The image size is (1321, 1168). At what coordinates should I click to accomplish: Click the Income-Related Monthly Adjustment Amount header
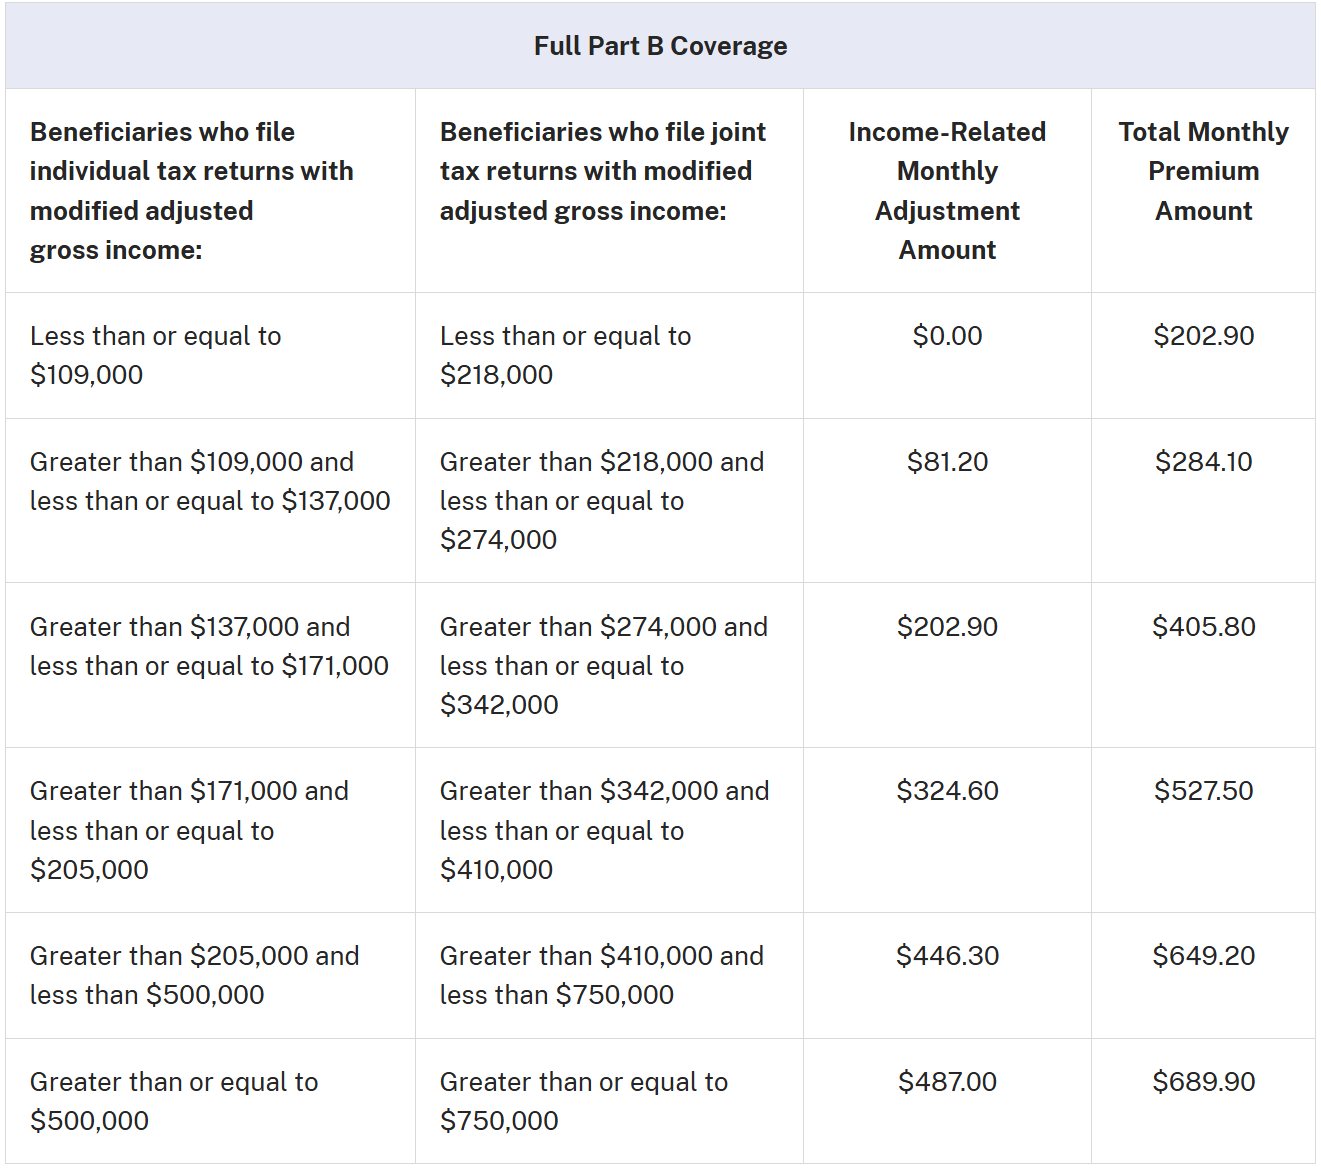coord(947,191)
